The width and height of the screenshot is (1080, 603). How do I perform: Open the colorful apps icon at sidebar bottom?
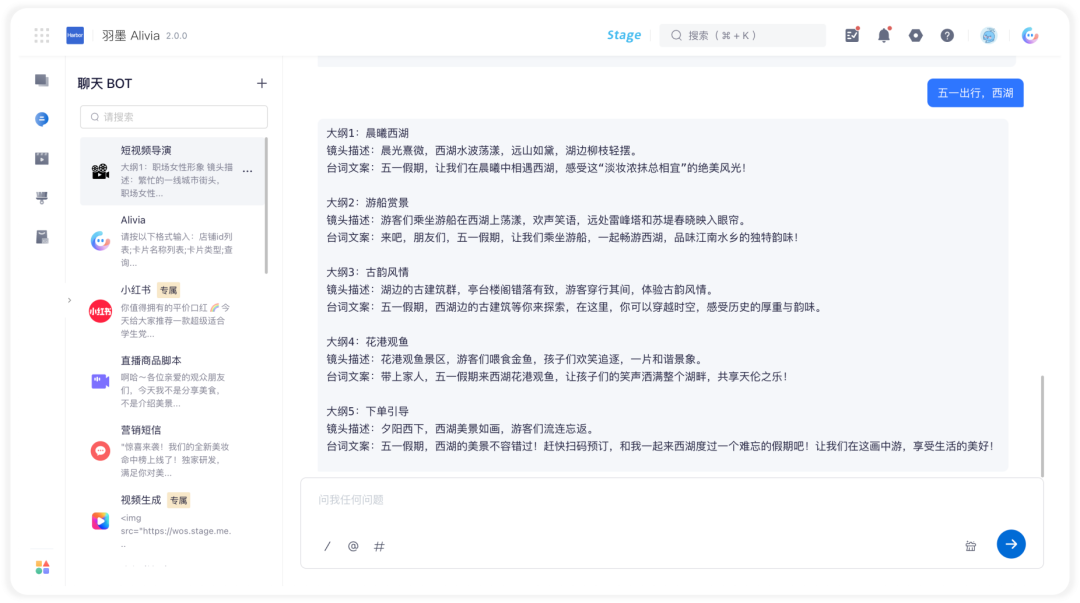click(42, 567)
